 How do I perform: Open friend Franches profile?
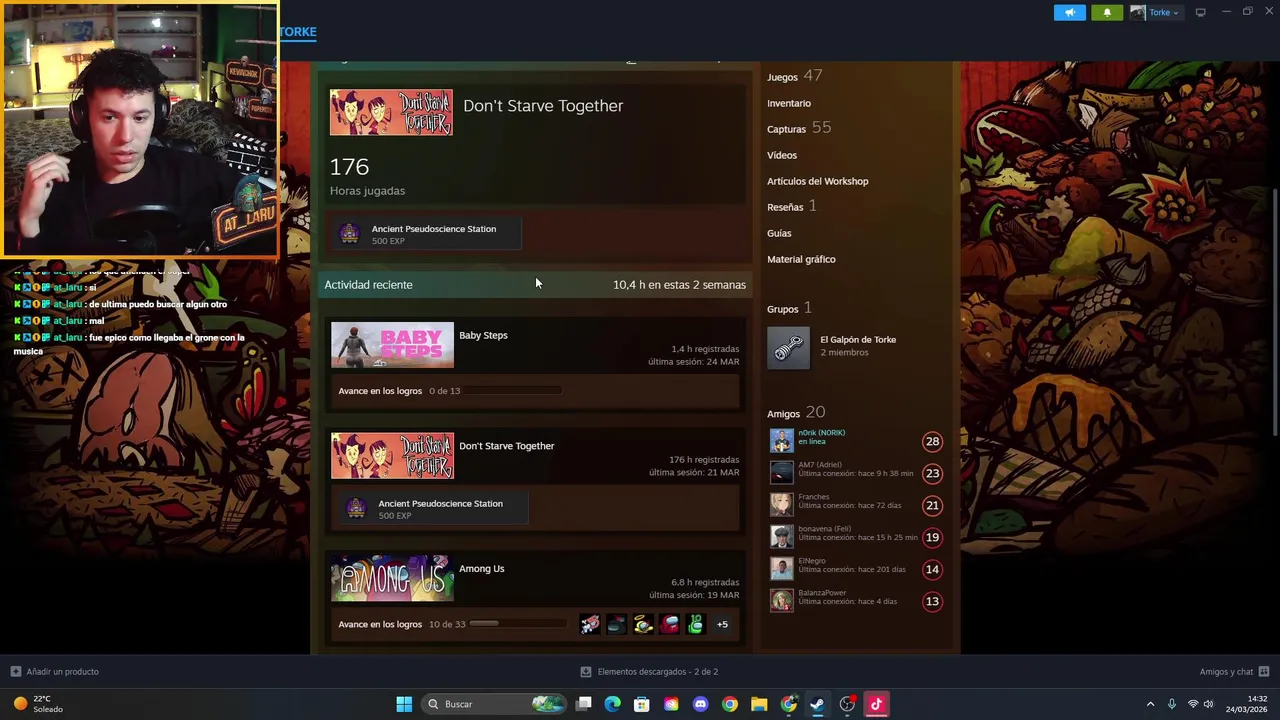click(813, 497)
